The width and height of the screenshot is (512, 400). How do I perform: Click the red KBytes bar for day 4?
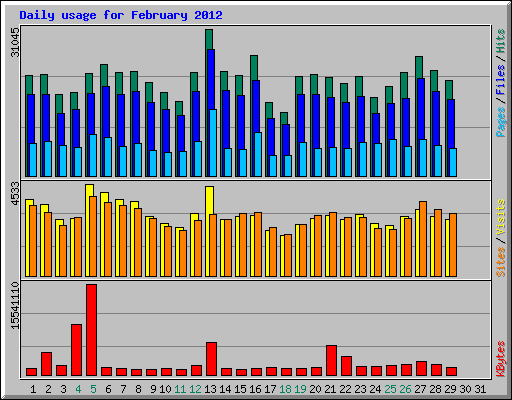[x=76, y=350]
